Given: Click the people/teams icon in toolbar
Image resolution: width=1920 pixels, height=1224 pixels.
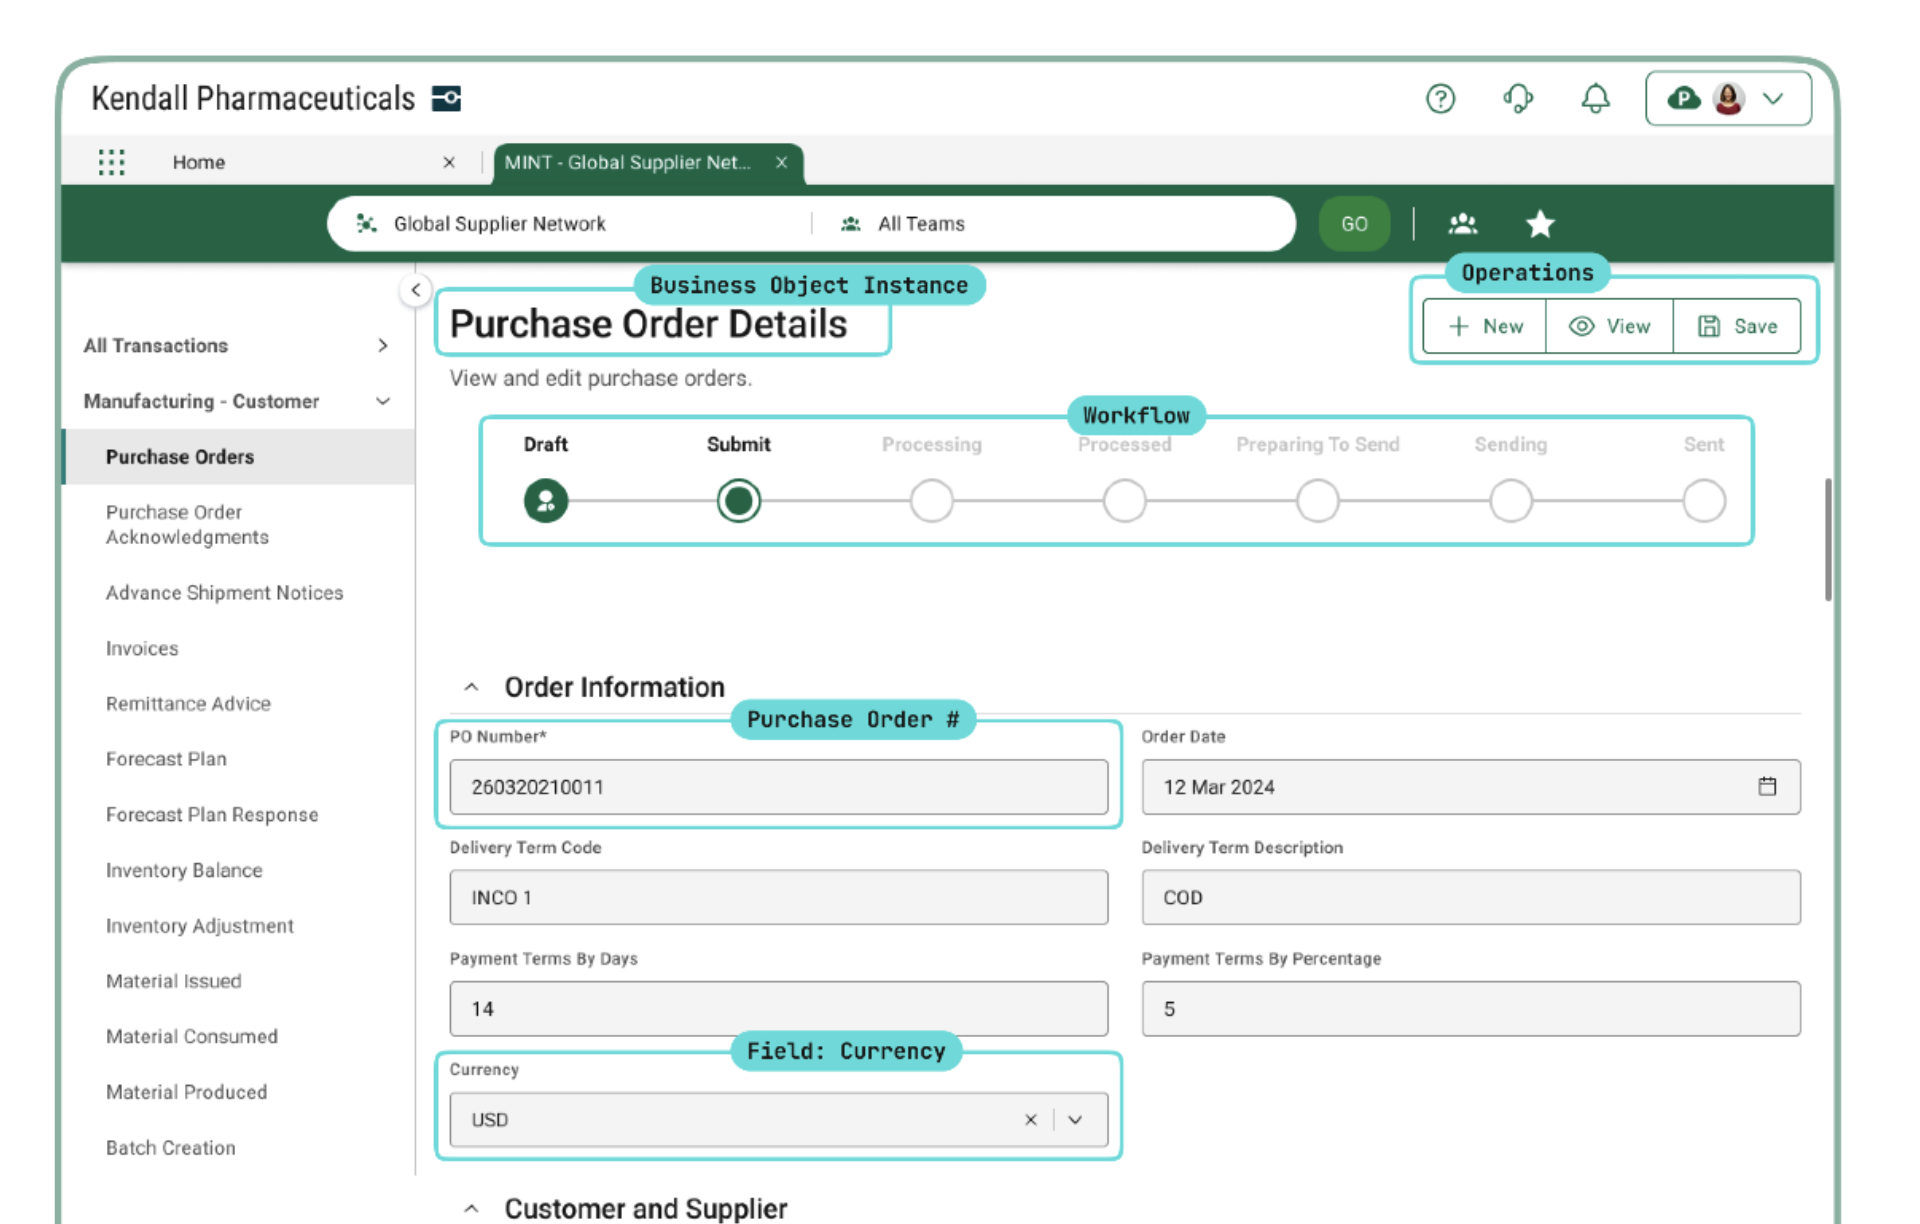Looking at the screenshot, I should pos(1460,222).
